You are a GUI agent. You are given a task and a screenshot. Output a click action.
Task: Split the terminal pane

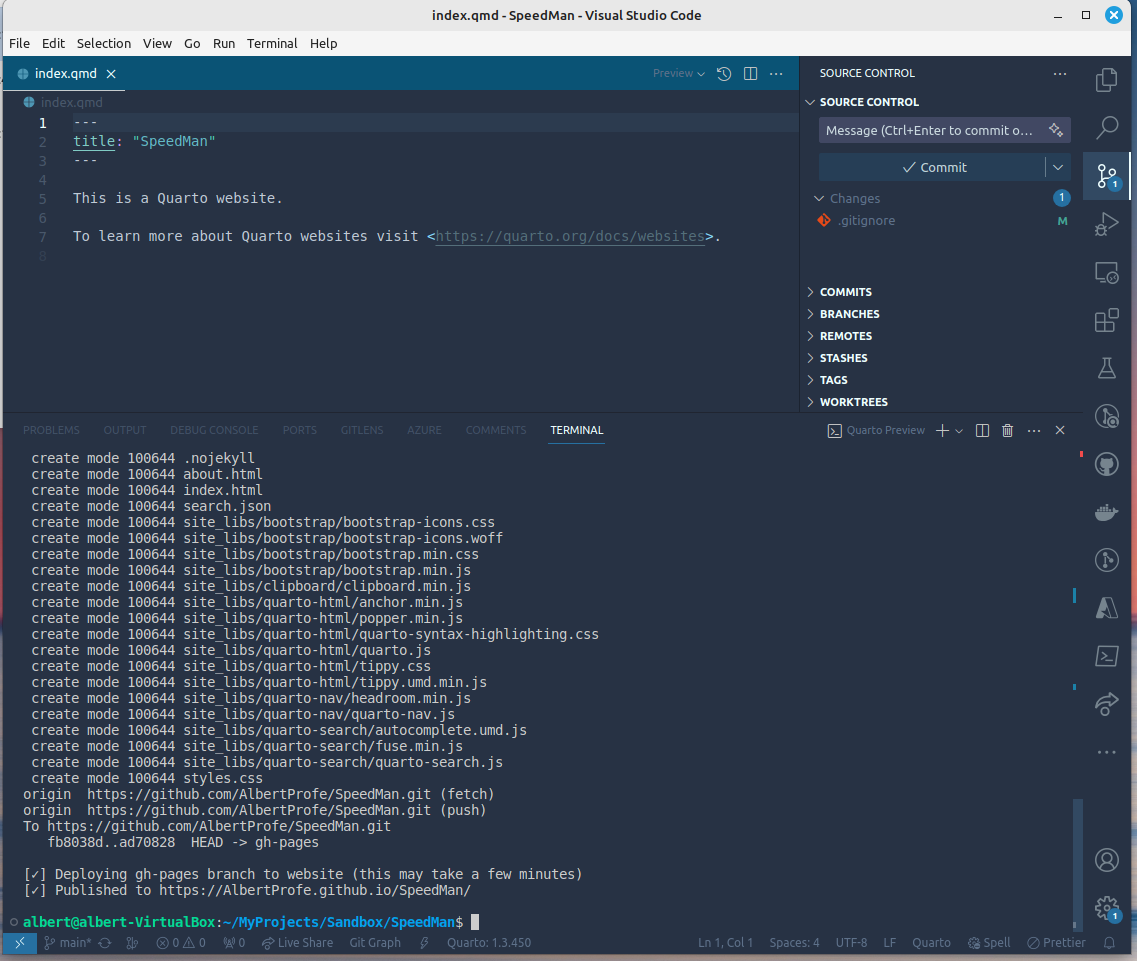[983, 431]
